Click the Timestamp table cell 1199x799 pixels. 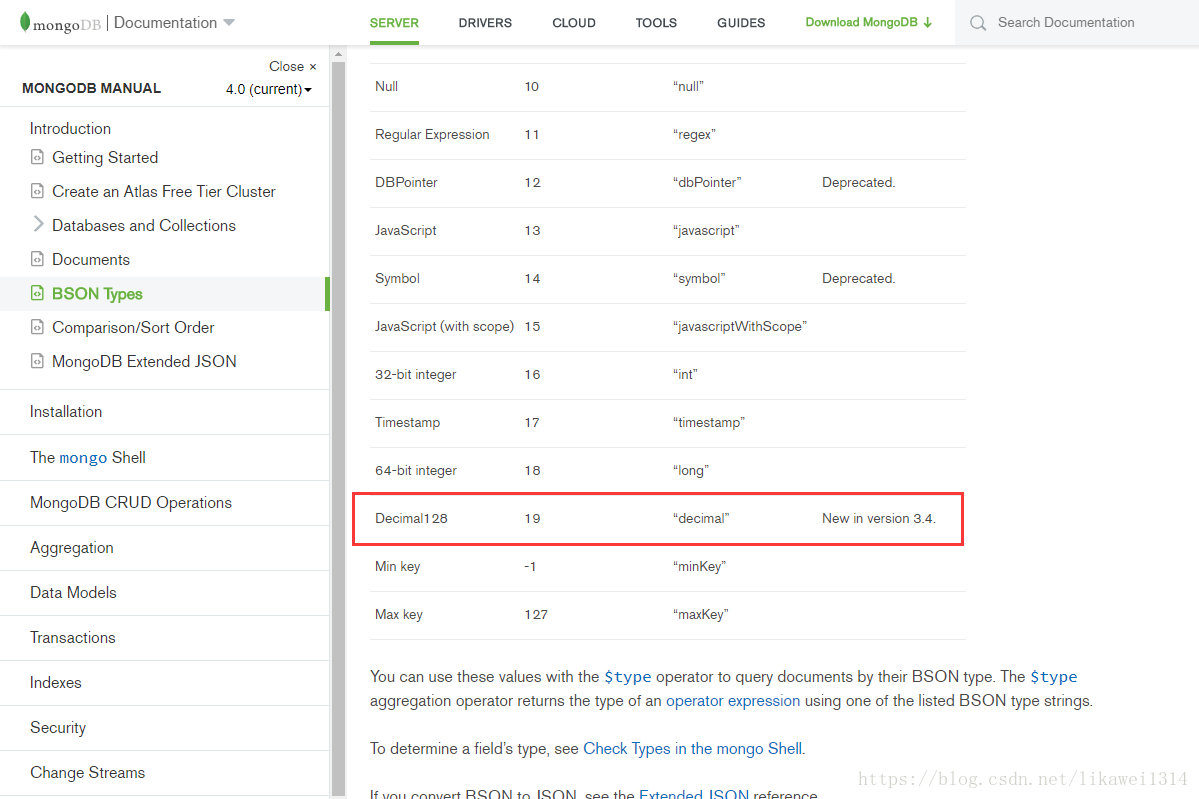tap(408, 423)
